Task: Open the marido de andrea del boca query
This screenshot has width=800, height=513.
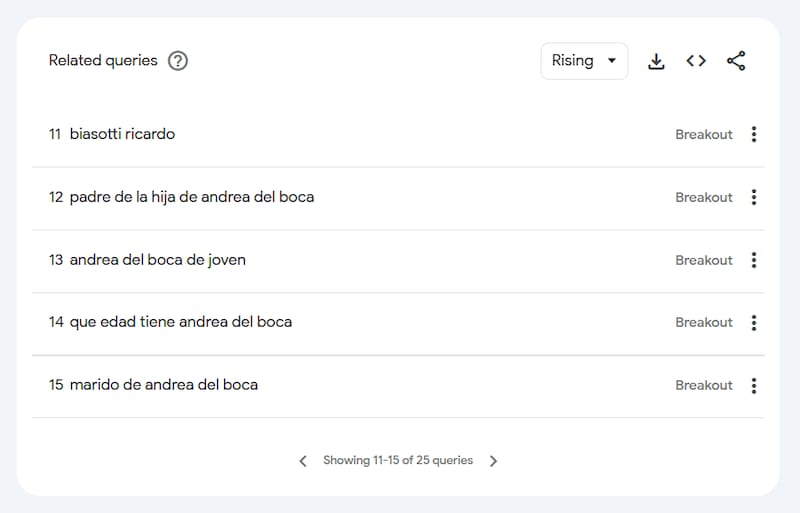Action: pyautogui.click(x=164, y=385)
